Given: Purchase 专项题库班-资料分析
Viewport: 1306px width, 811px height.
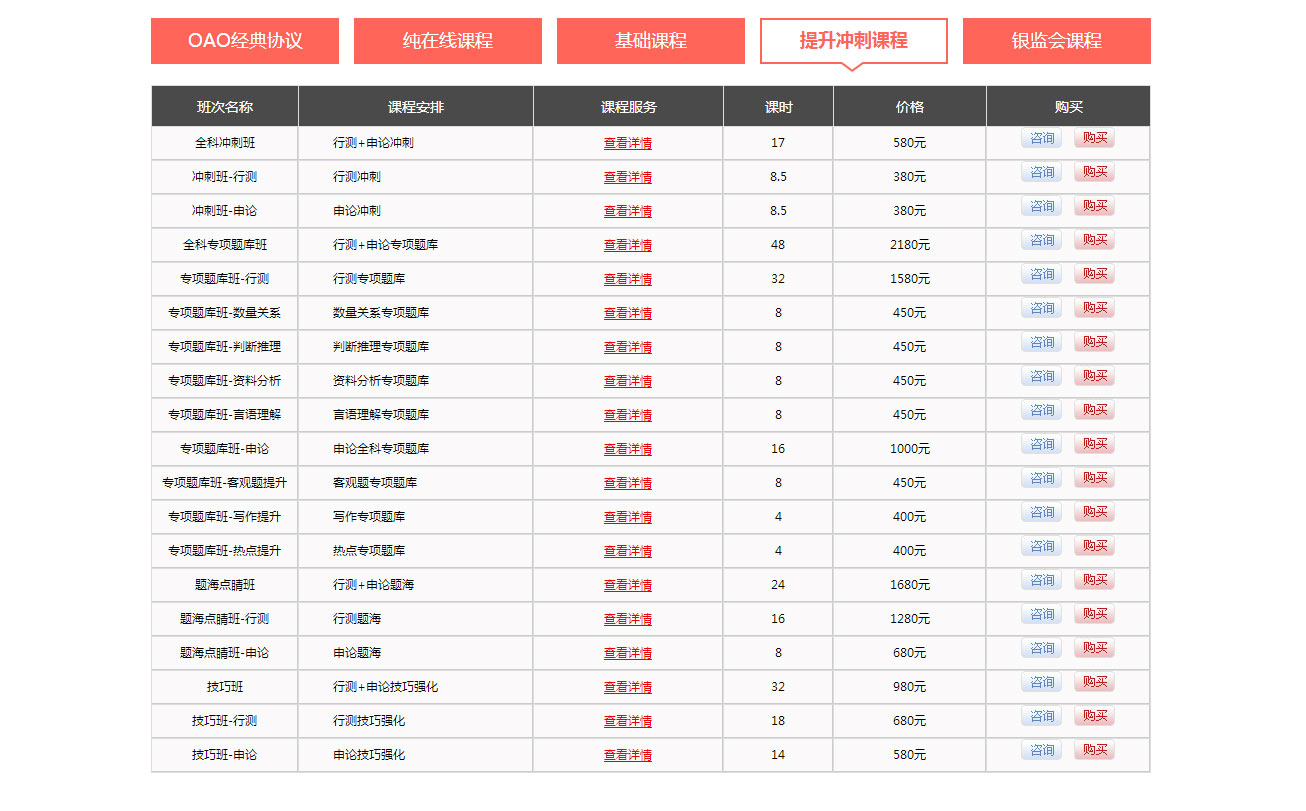Looking at the screenshot, I should (x=1095, y=376).
